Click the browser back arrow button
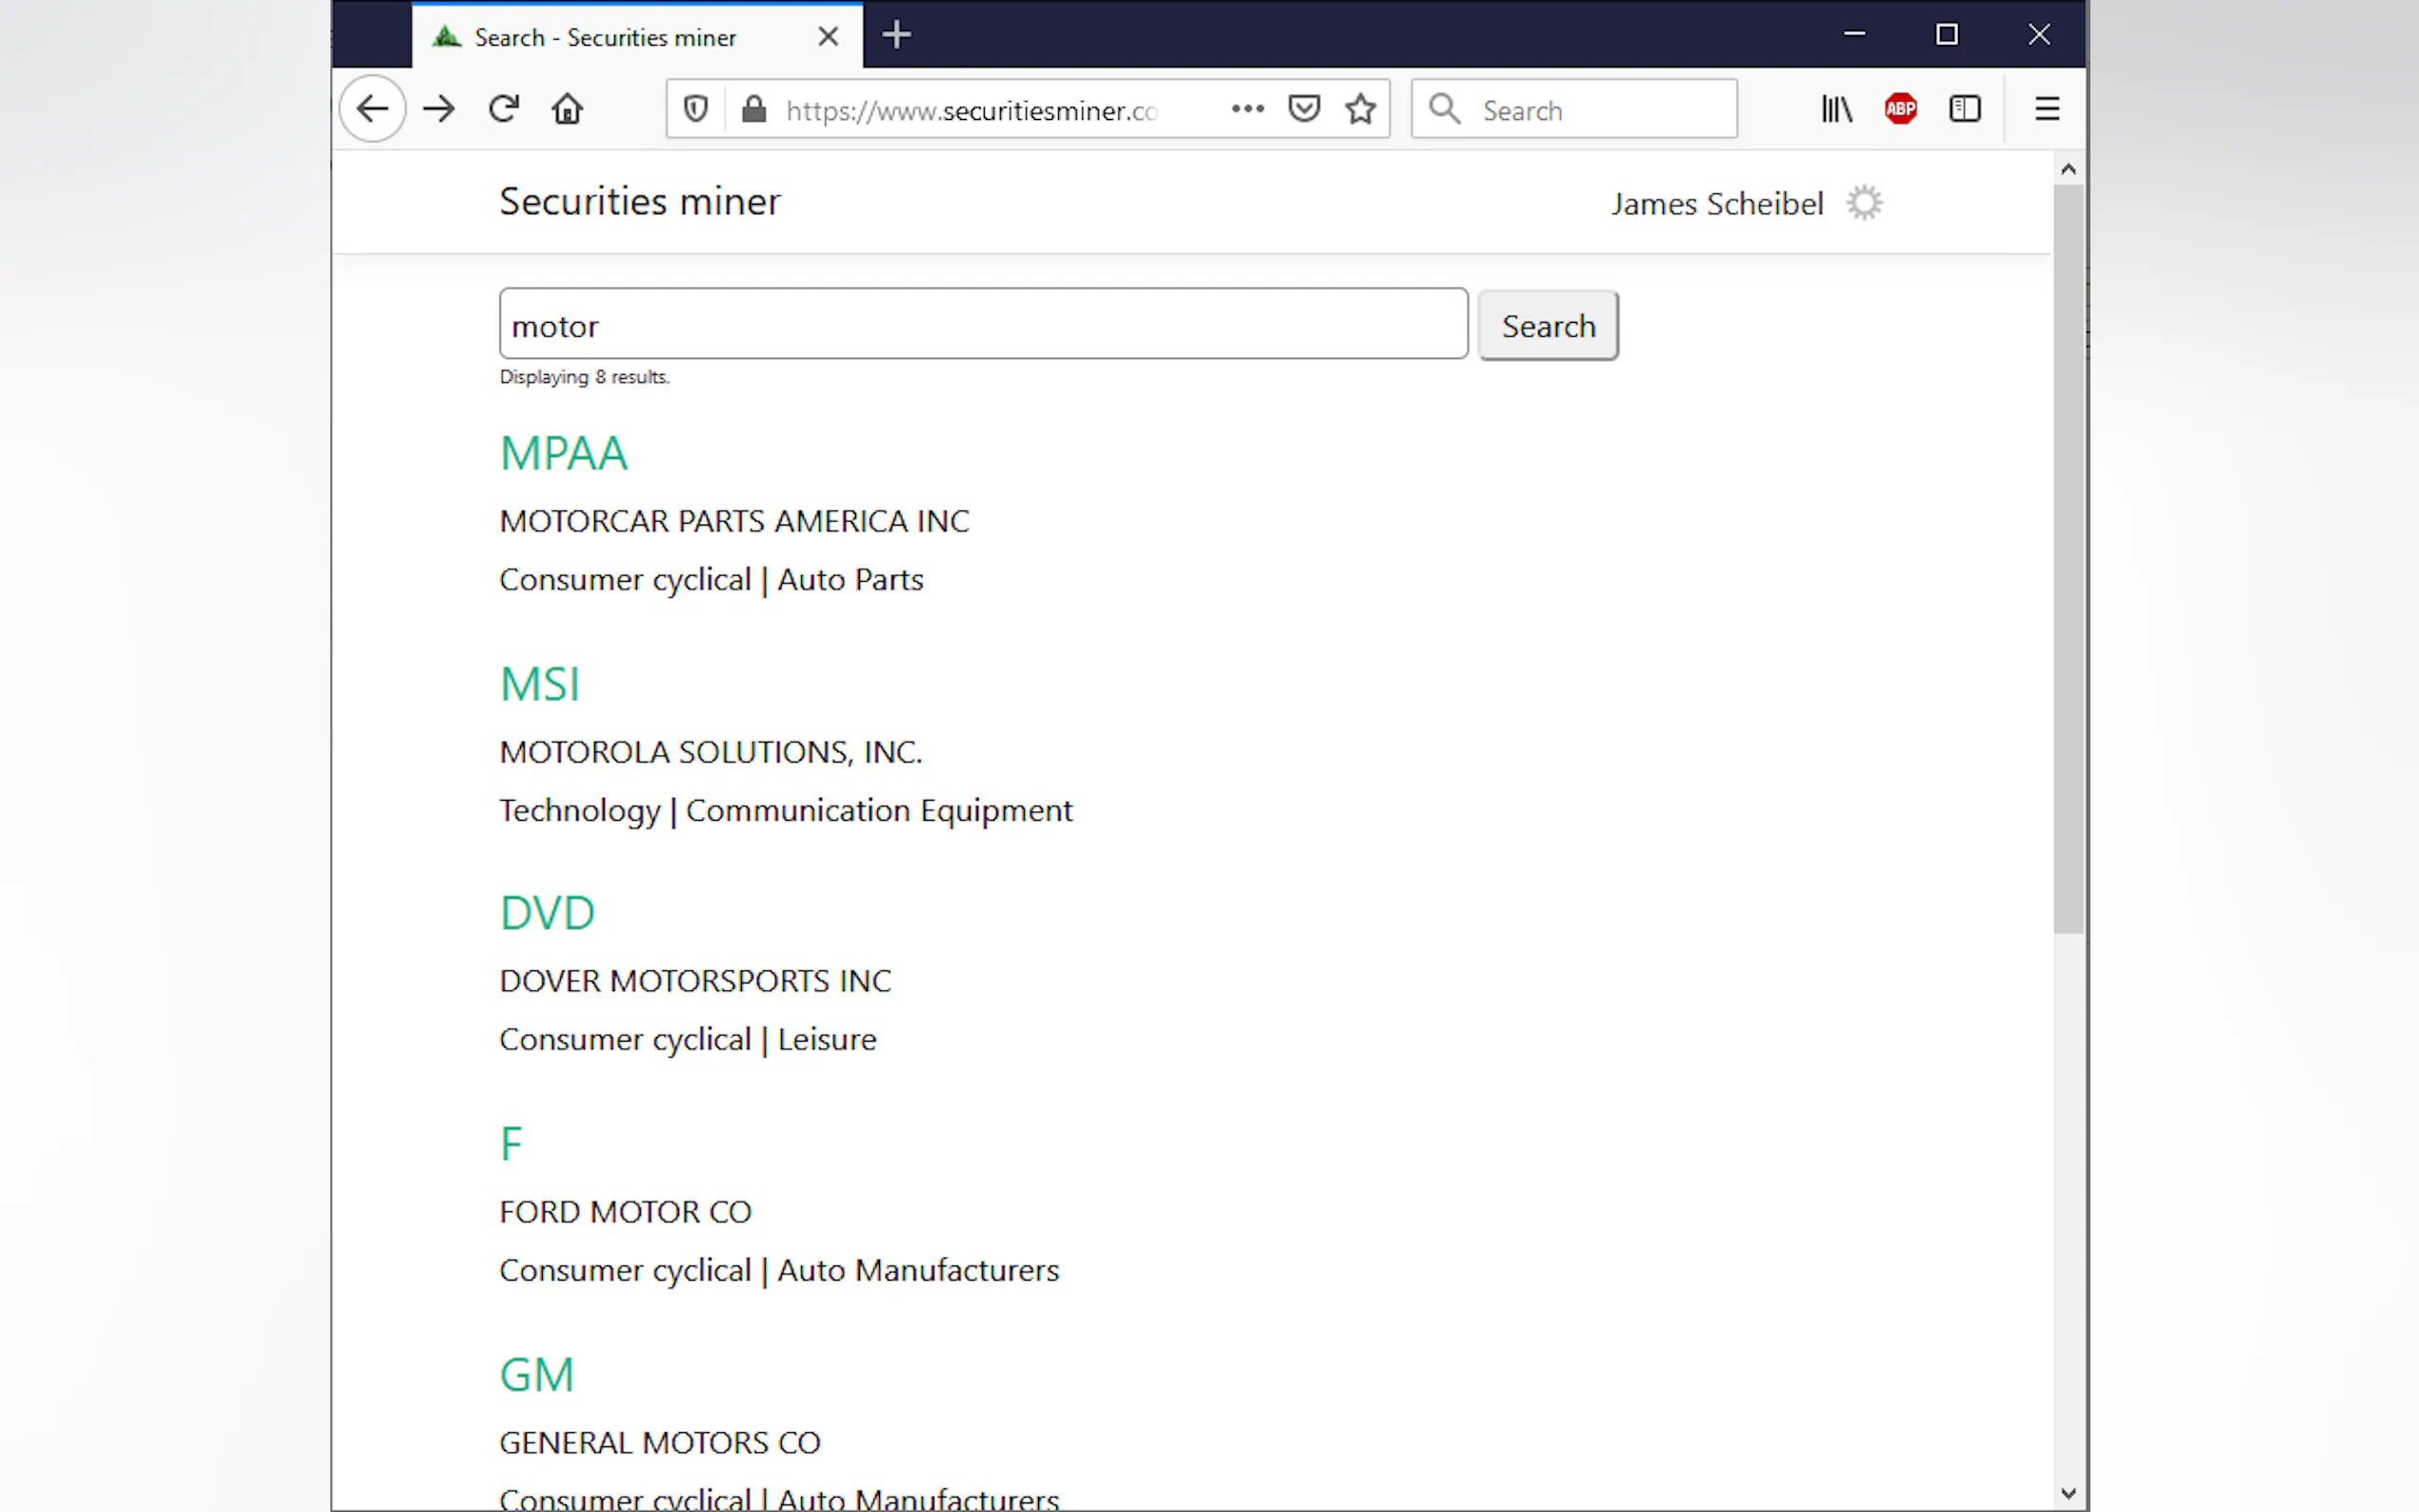Viewport: 2419px width, 1512px height. coord(372,109)
